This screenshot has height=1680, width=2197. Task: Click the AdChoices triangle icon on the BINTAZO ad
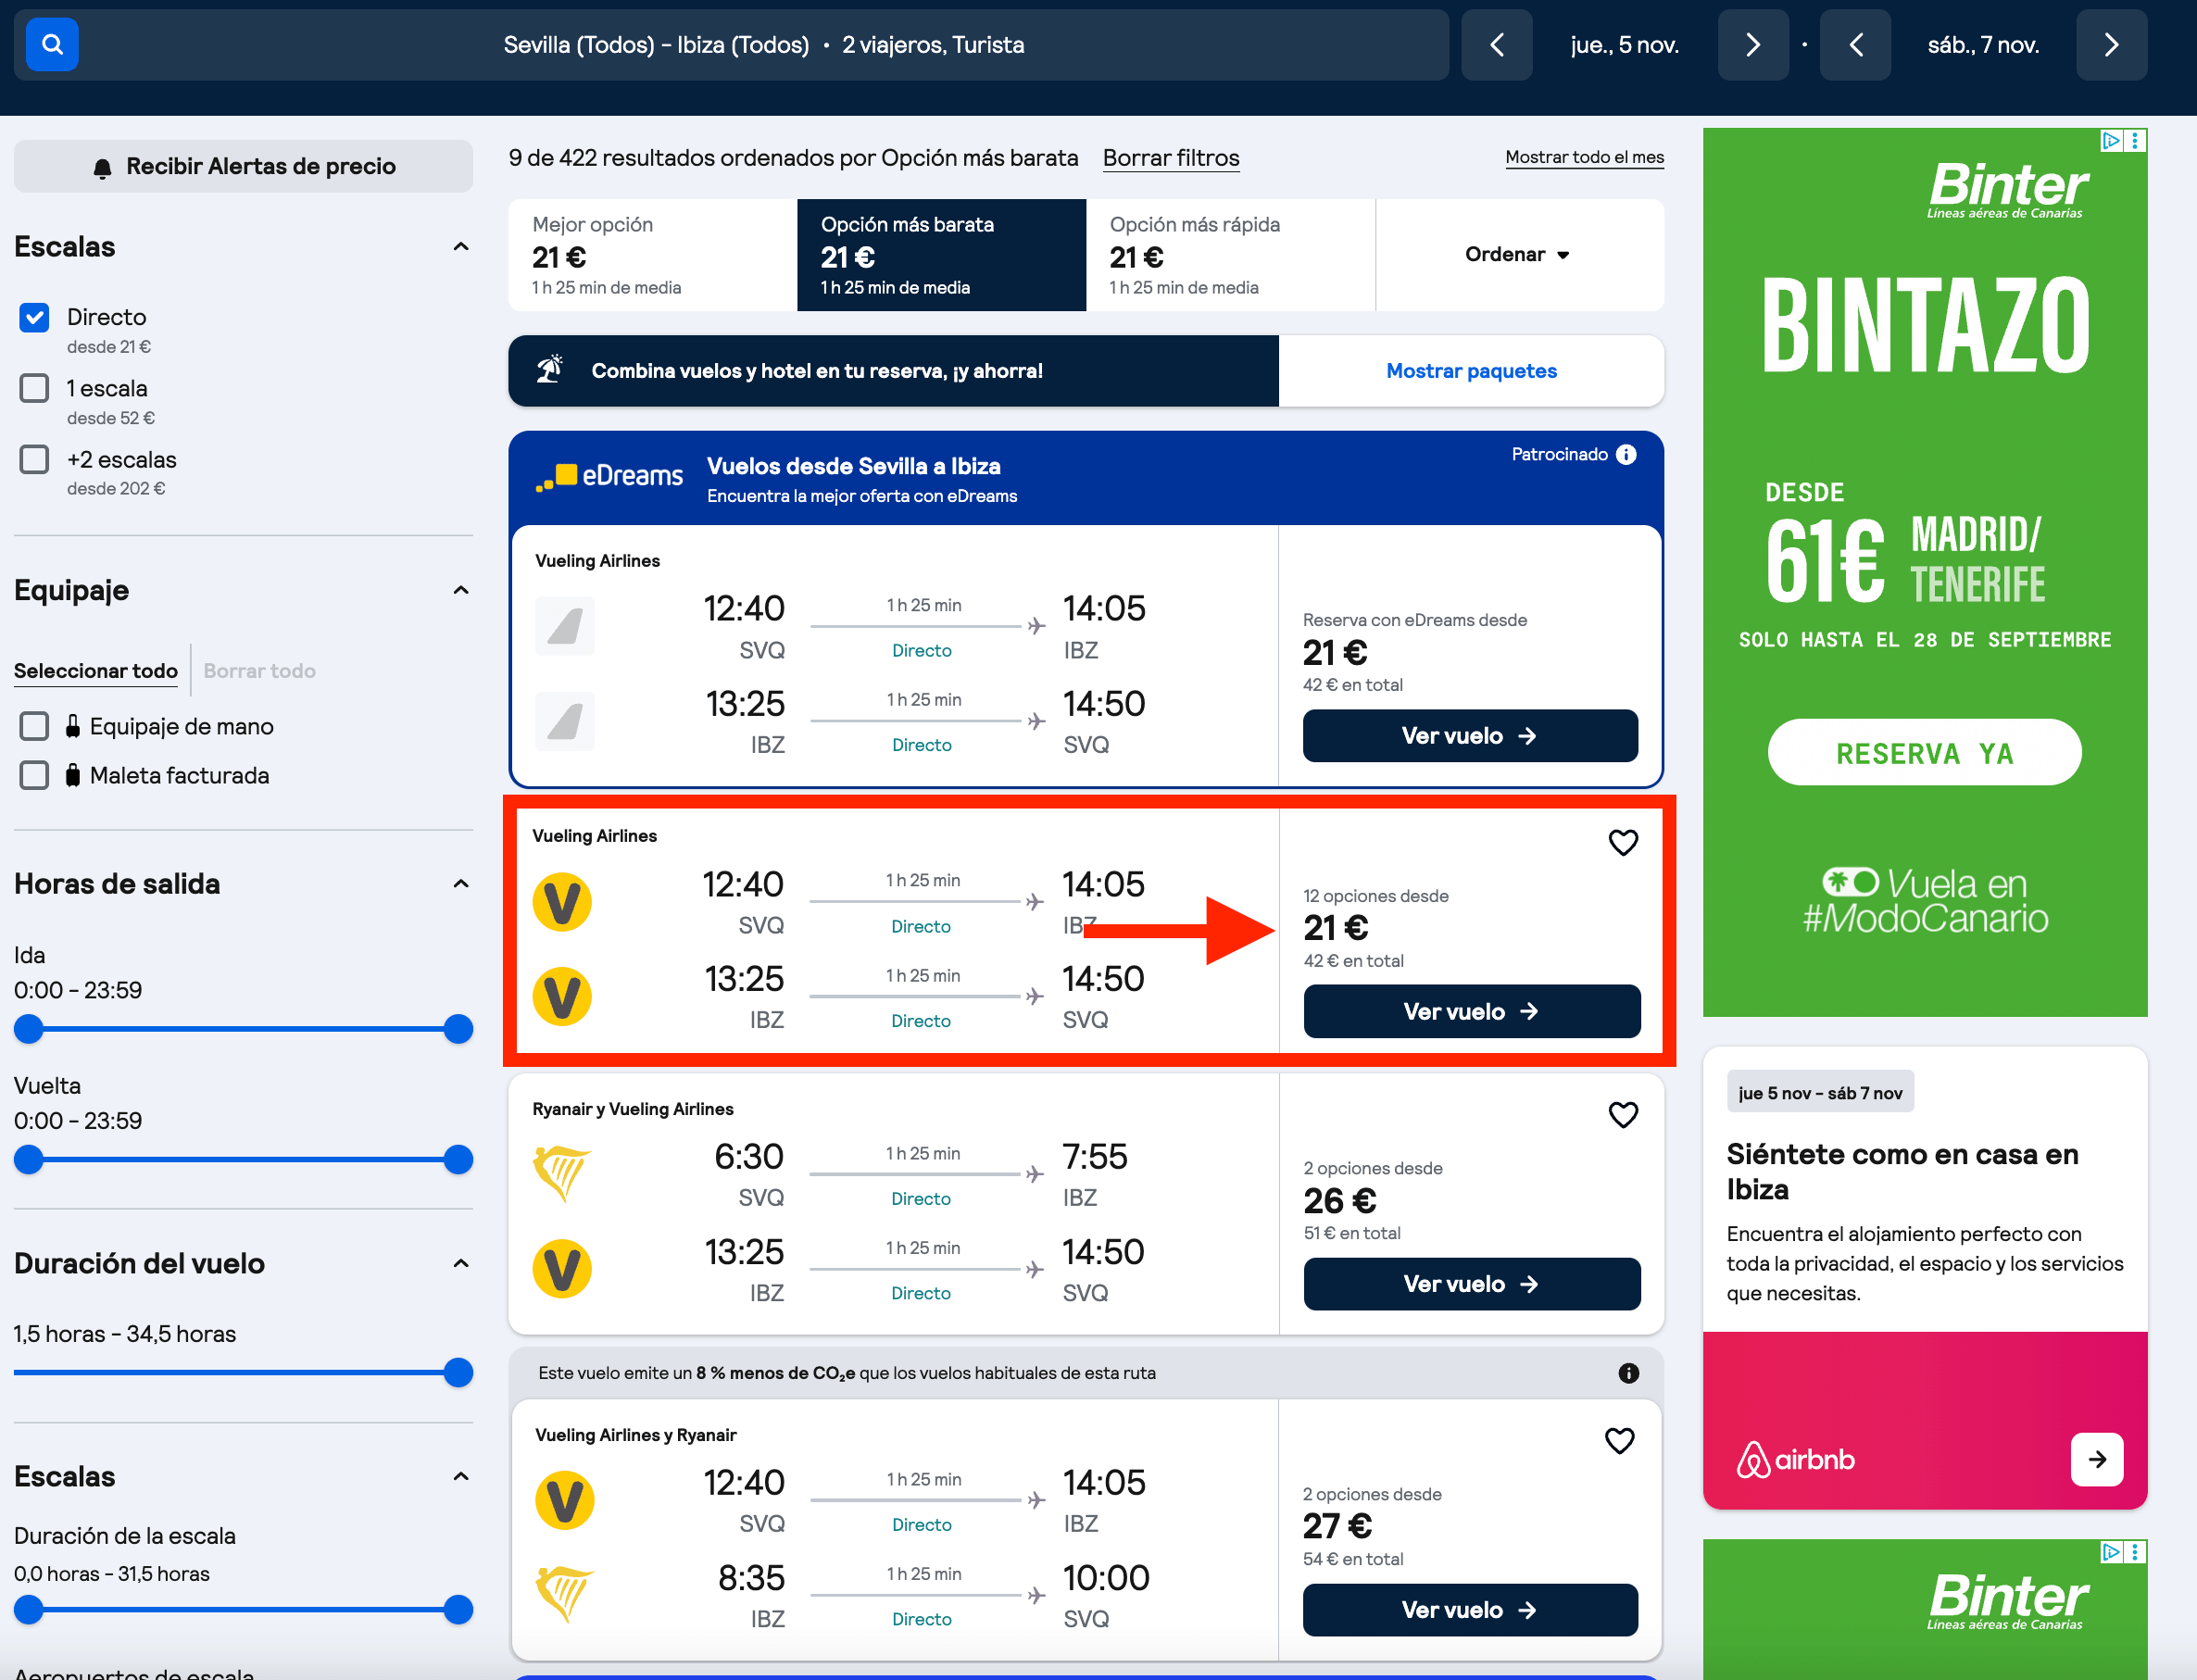point(2110,140)
